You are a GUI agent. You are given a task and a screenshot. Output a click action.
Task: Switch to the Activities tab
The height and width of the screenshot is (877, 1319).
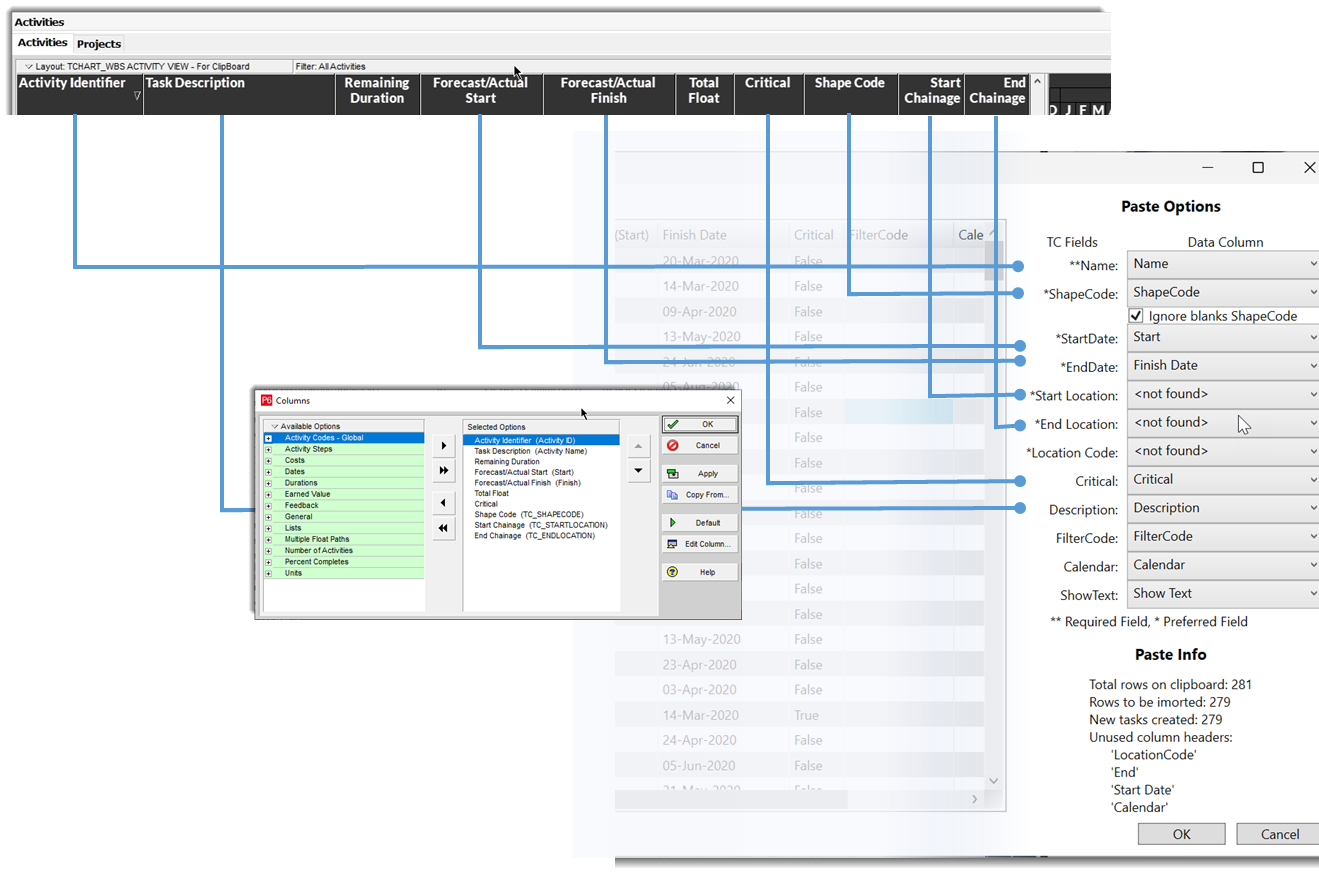coord(42,43)
